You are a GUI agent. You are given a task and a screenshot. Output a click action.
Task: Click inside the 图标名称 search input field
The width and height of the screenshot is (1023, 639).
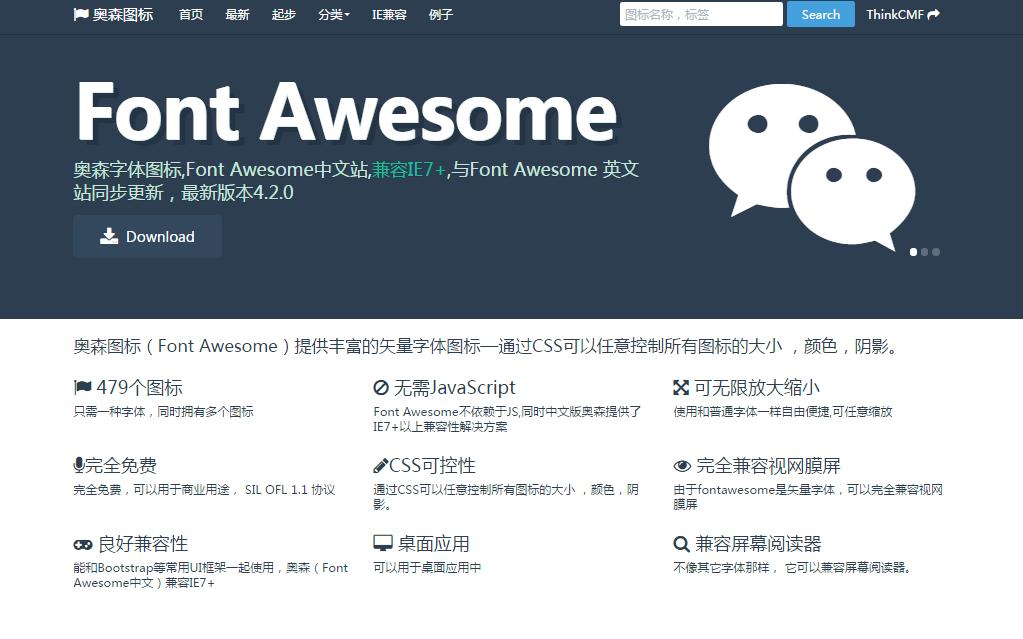[x=700, y=14]
